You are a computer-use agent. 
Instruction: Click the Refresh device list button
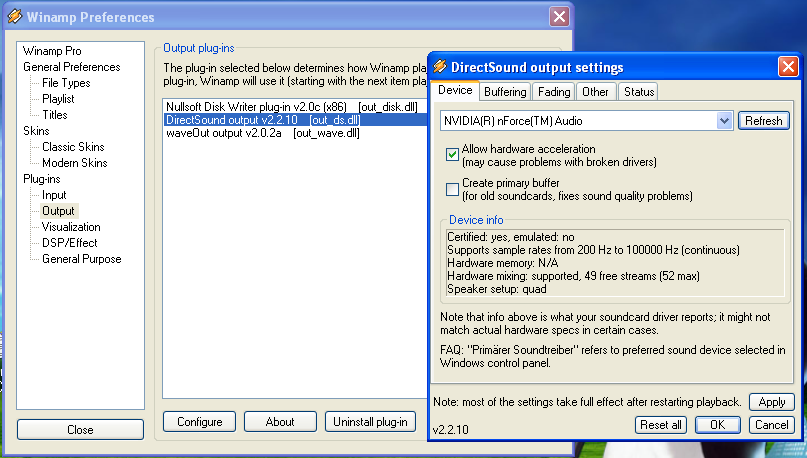764,121
